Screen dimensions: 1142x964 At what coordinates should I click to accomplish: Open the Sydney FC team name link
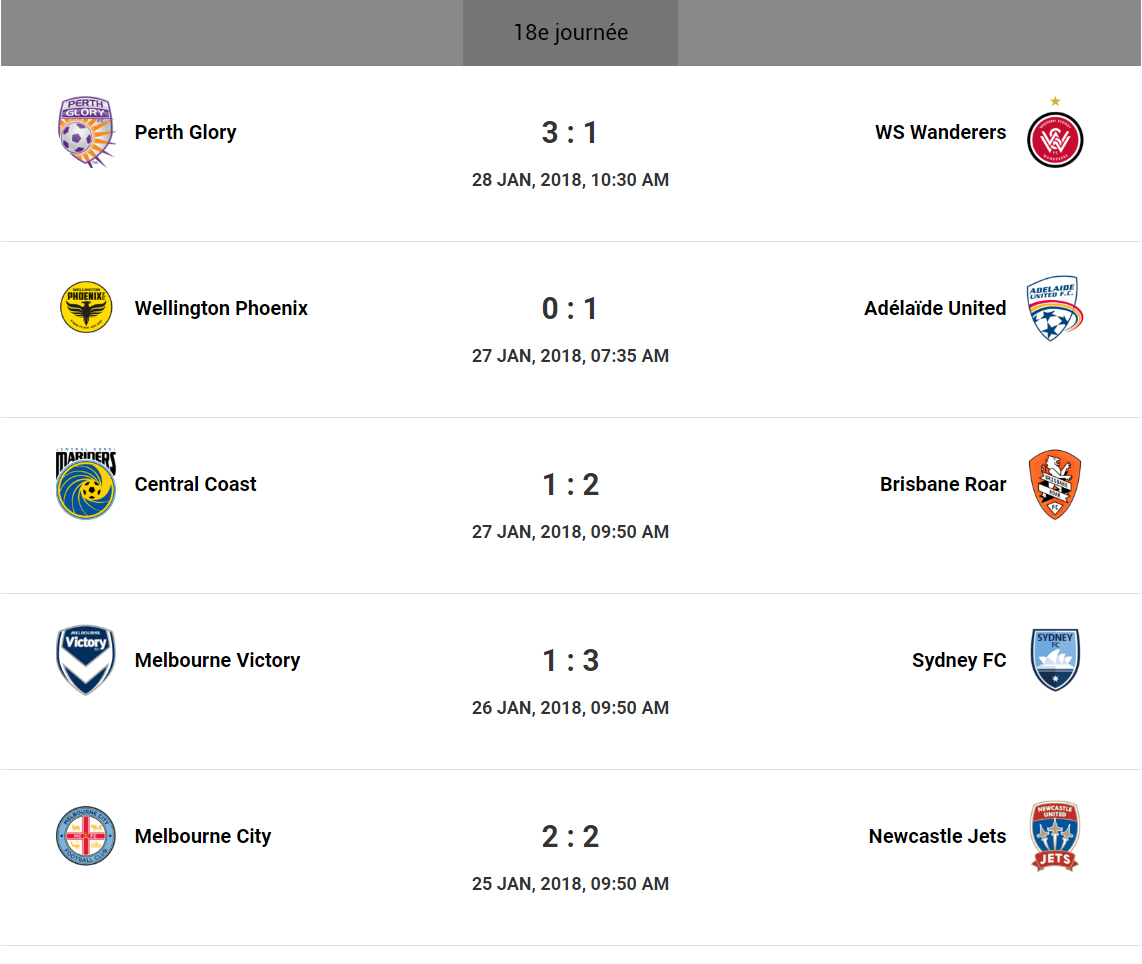(959, 660)
